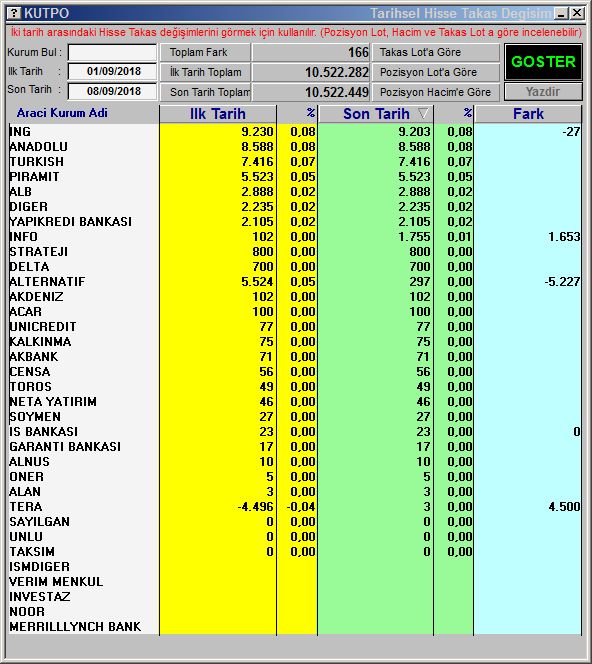Select the ALTERNATIF row

point(295,282)
